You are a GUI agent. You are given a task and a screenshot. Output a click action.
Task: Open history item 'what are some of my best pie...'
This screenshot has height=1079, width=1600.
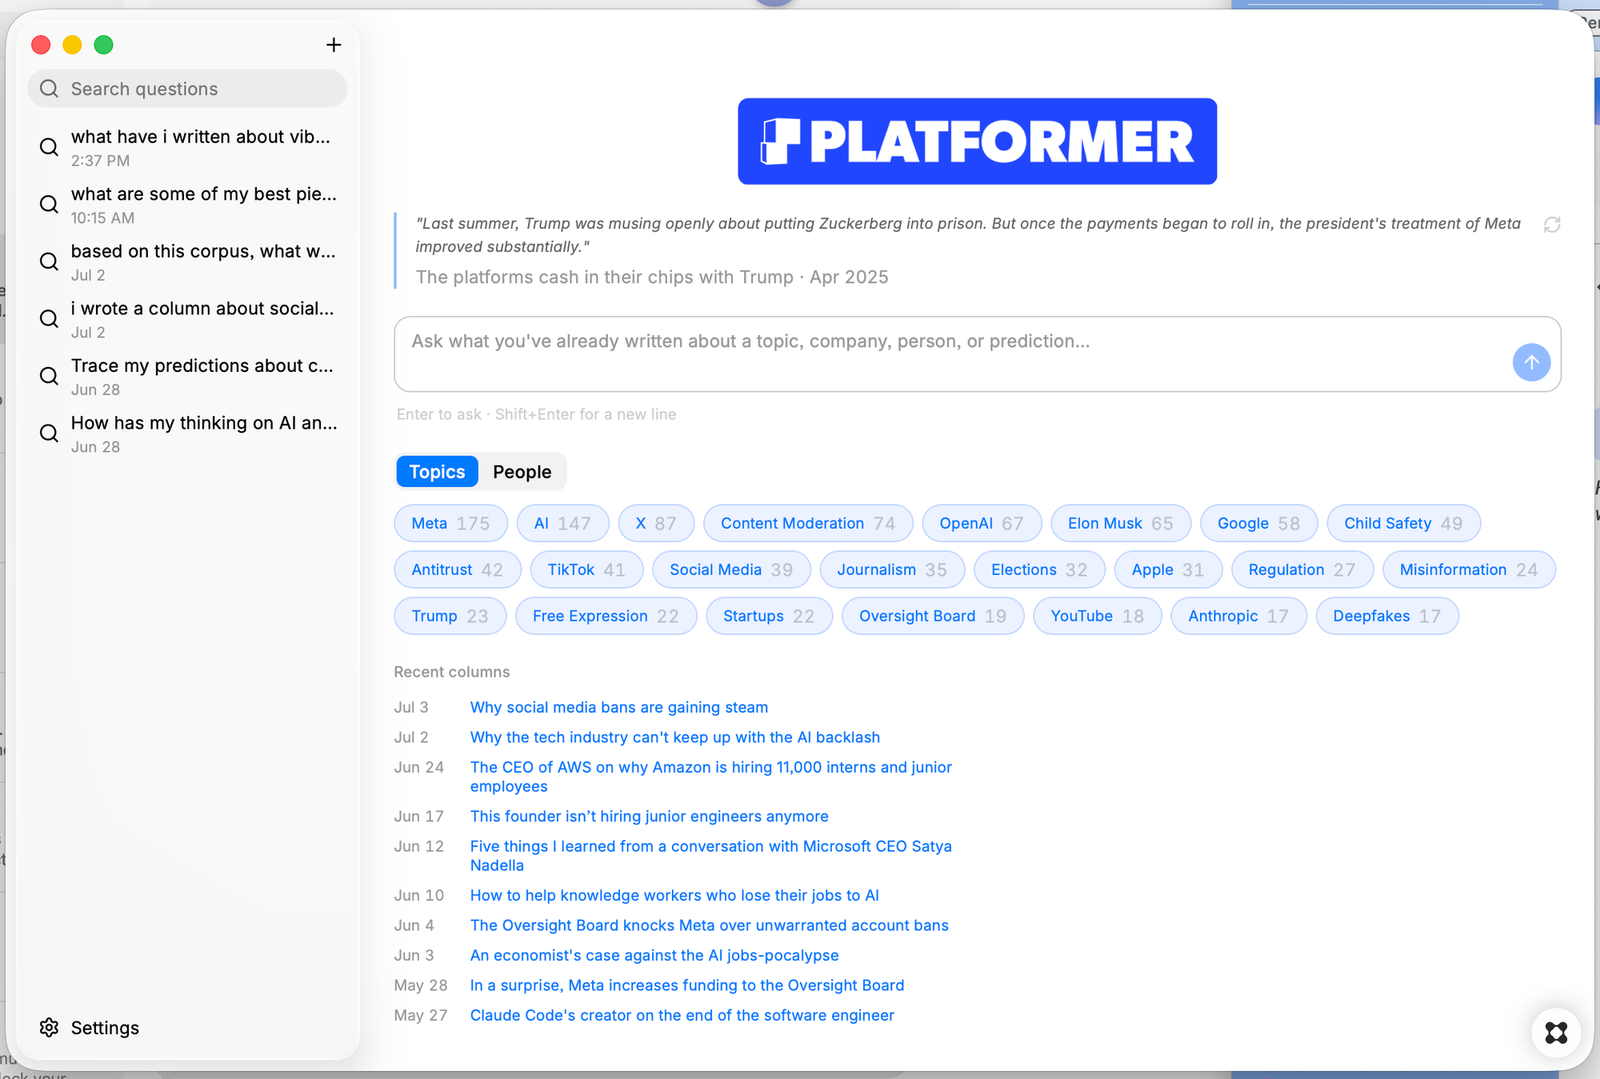pyautogui.click(x=187, y=204)
